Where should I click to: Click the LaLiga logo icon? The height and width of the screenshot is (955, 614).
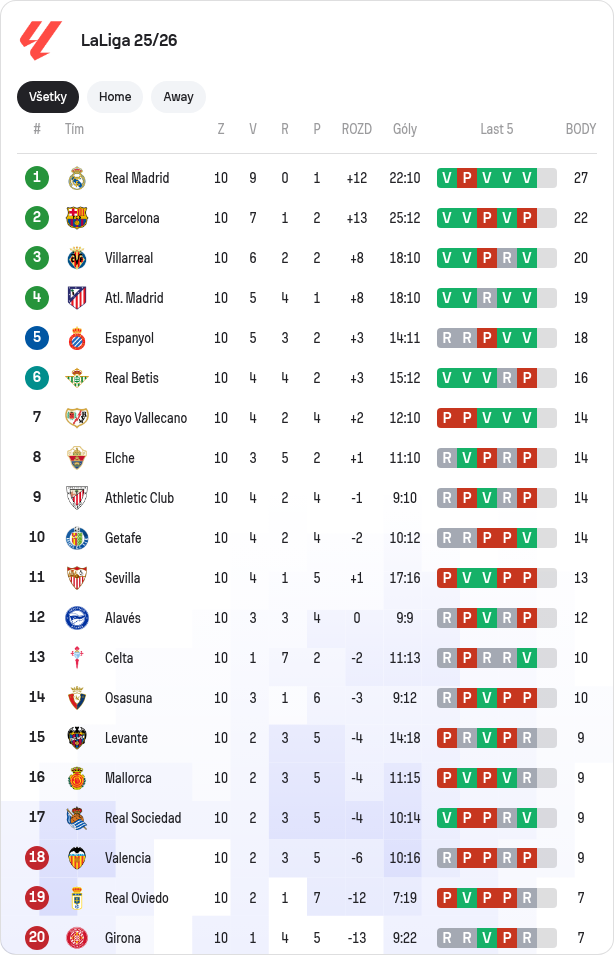(x=40, y=40)
